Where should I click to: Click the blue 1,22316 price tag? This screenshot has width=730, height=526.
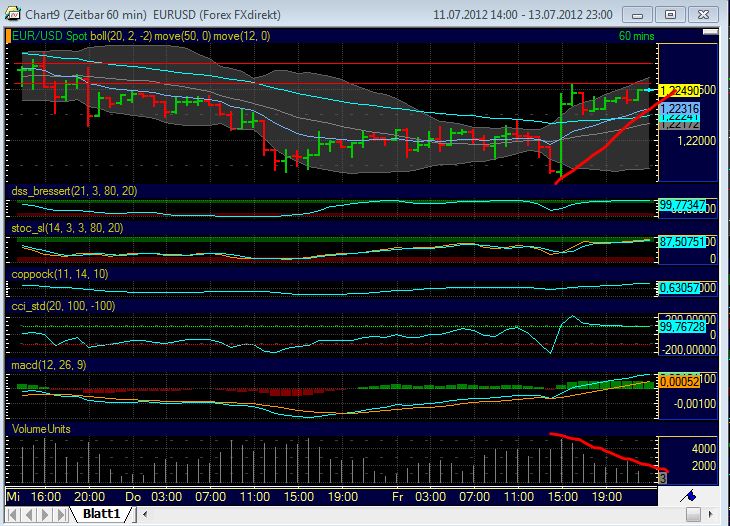click(680, 109)
